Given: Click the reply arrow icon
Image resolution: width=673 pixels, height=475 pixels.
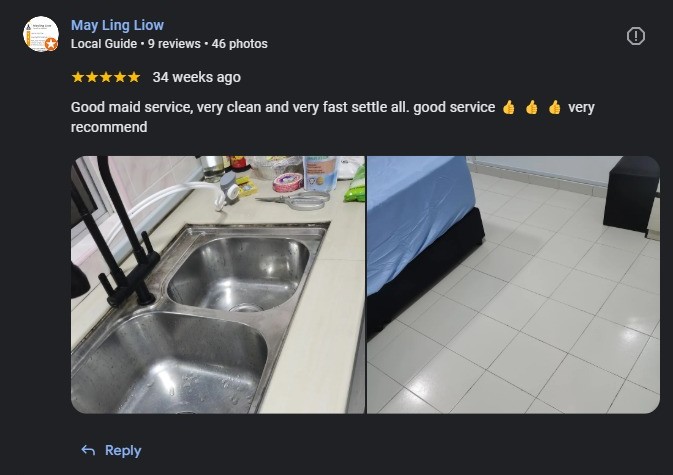Looking at the screenshot, I should [x=88, y=450].
